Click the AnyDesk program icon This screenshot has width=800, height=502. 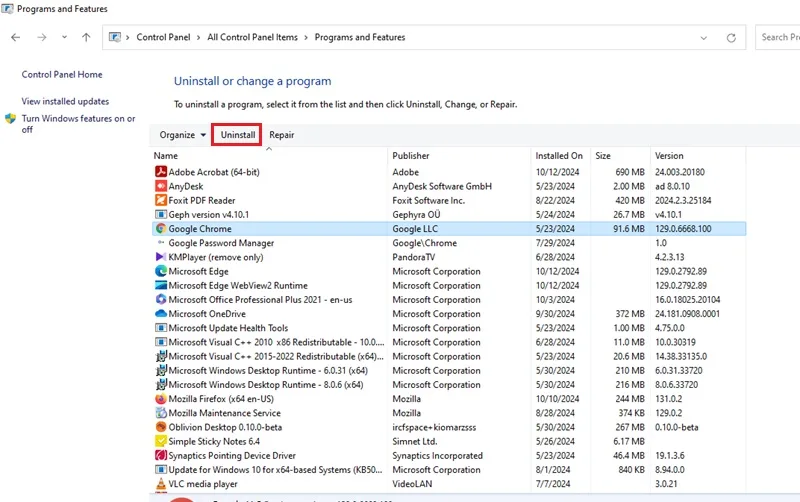(161, 186)
